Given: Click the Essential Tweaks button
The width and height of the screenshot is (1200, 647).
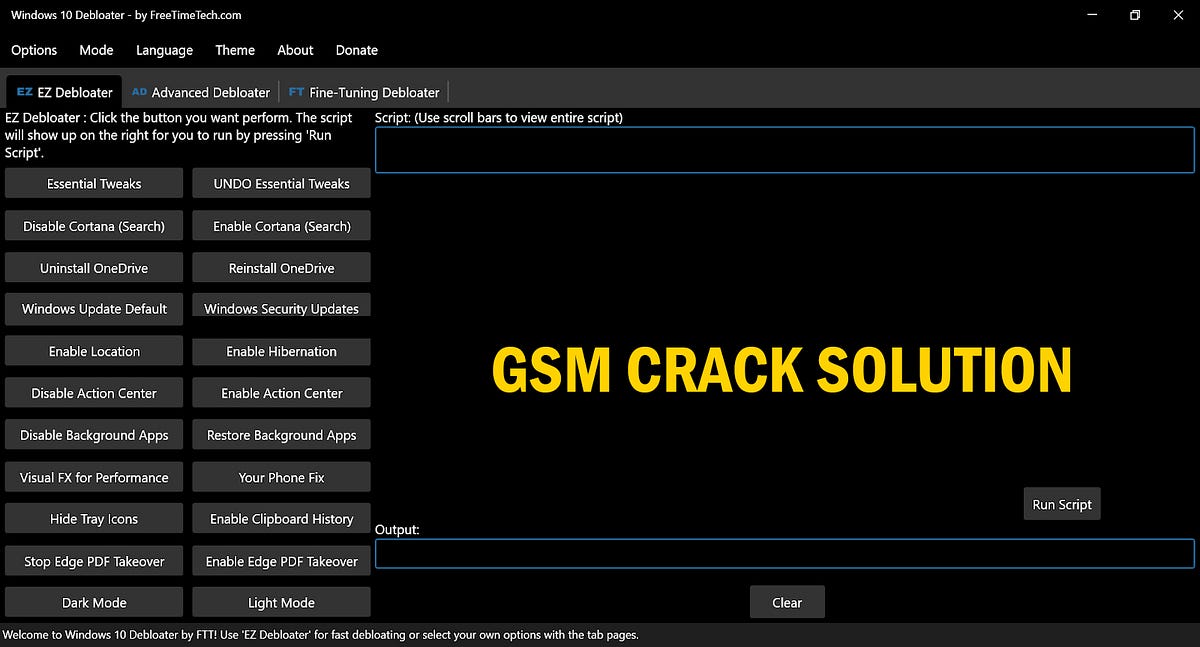Looking at the screenshot, I should (x=94, y=183).
